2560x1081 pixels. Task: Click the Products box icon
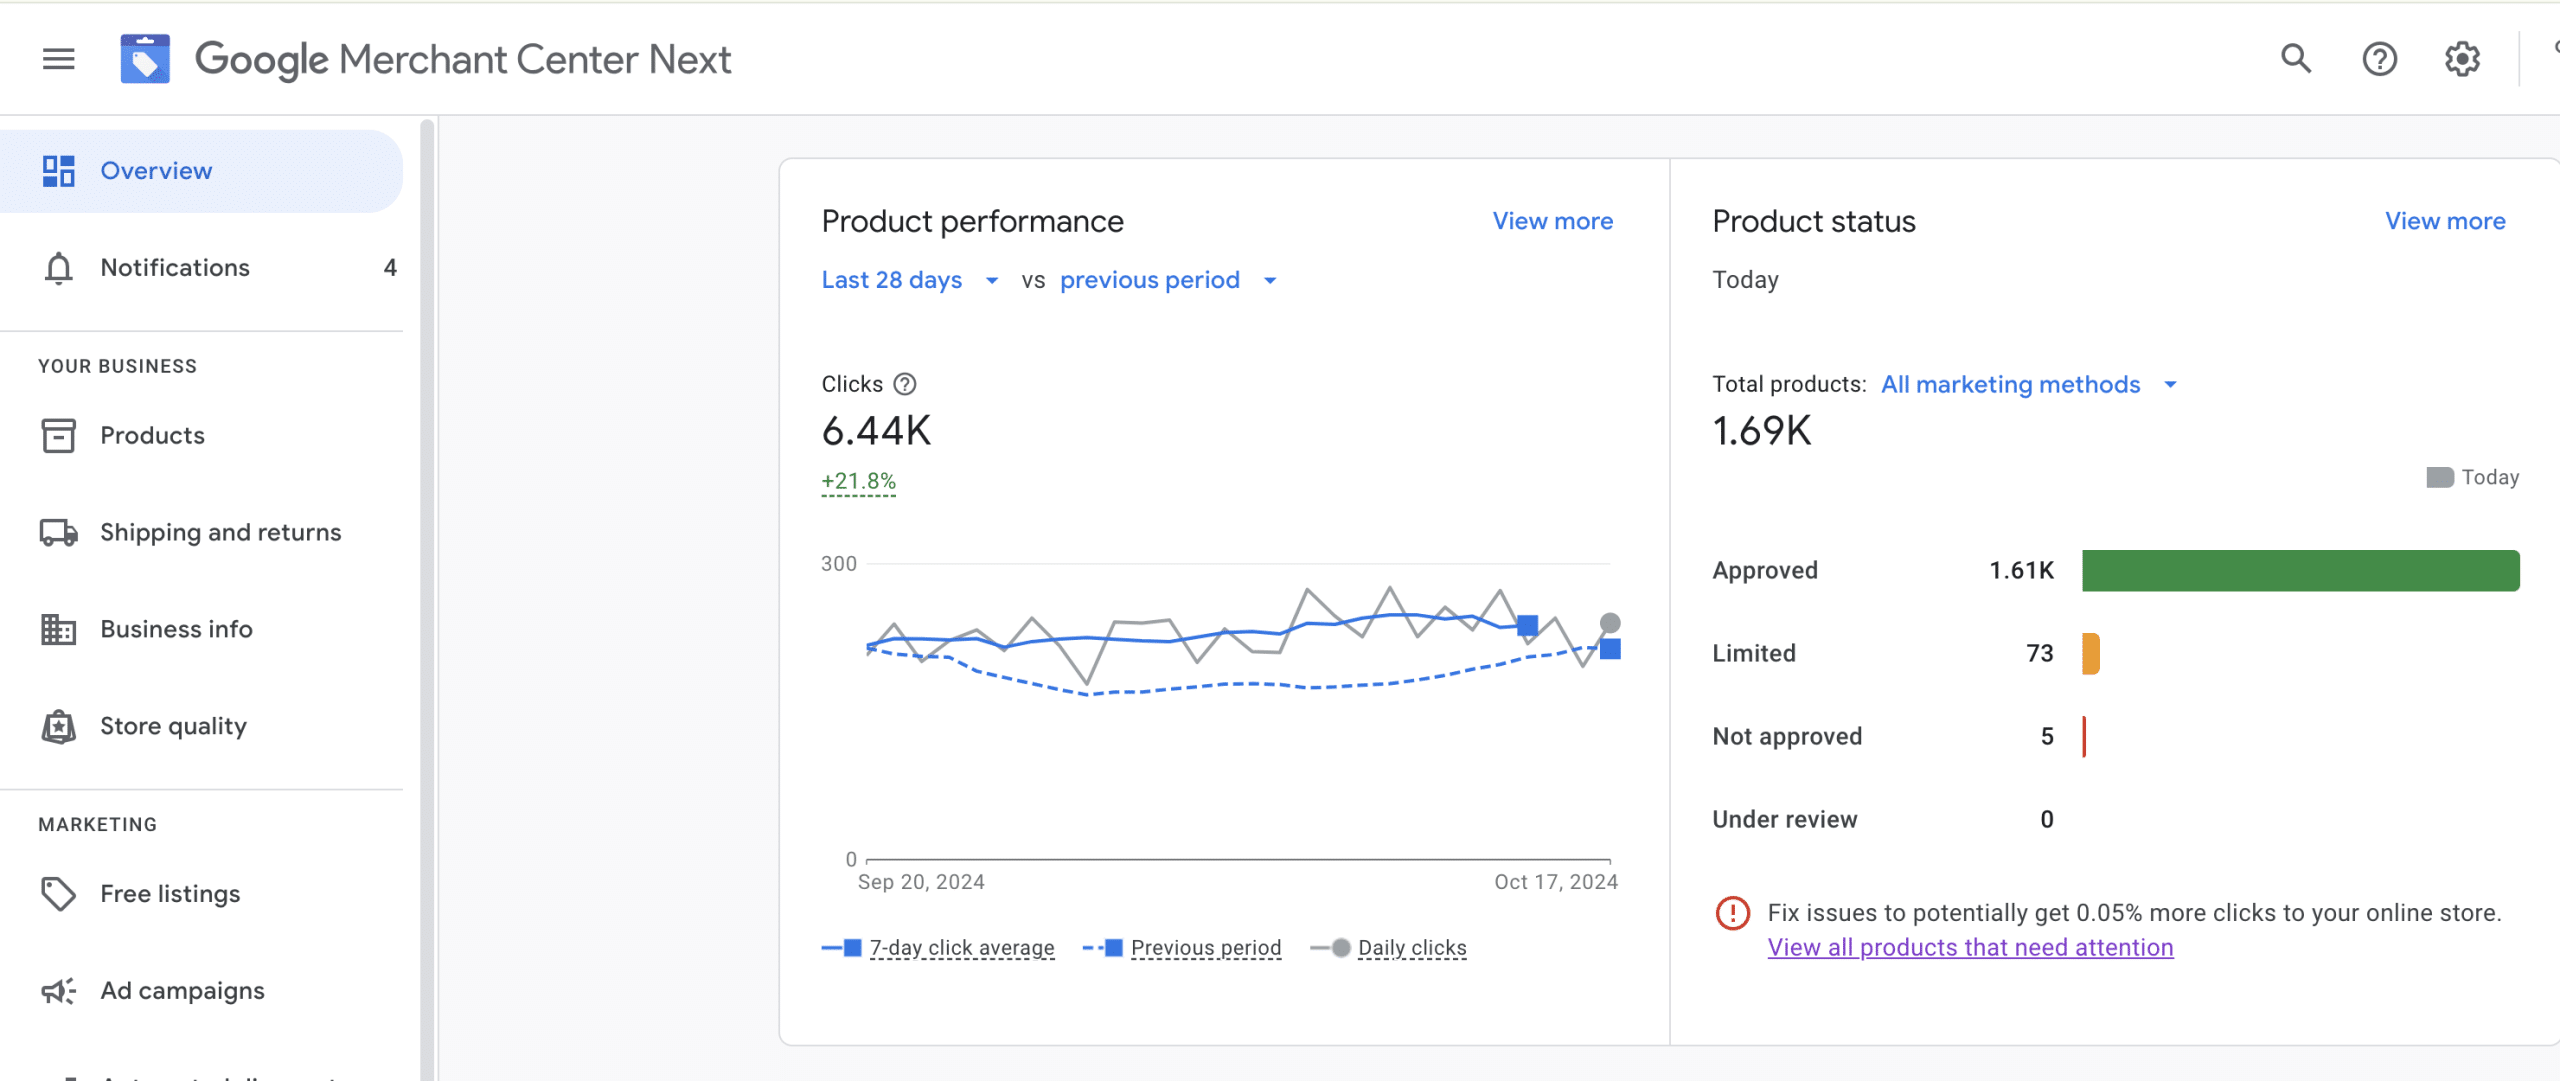tap(59, 436)
